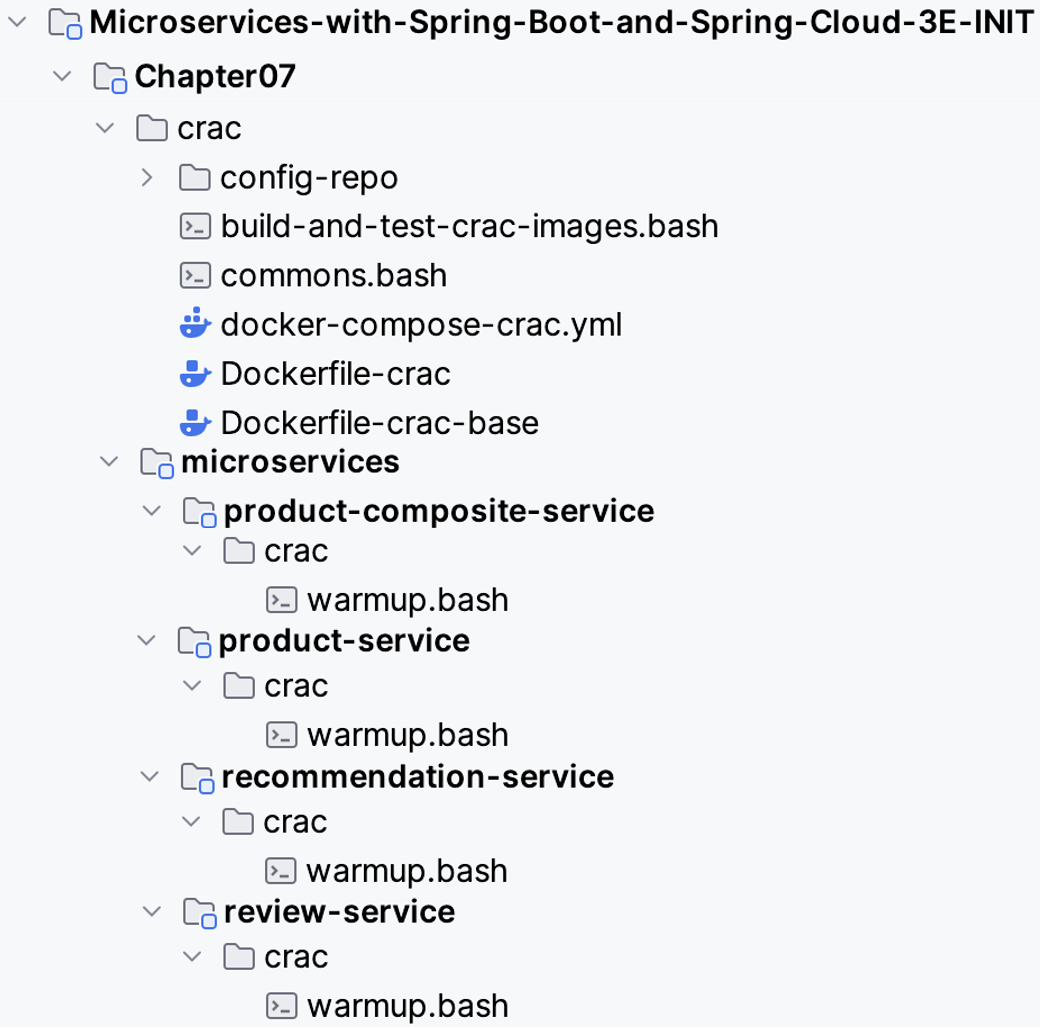Viewport: 1040px width, 1028px height.
Task: Click the warmup.bash script icon under product-service
Action: (281, 735)
